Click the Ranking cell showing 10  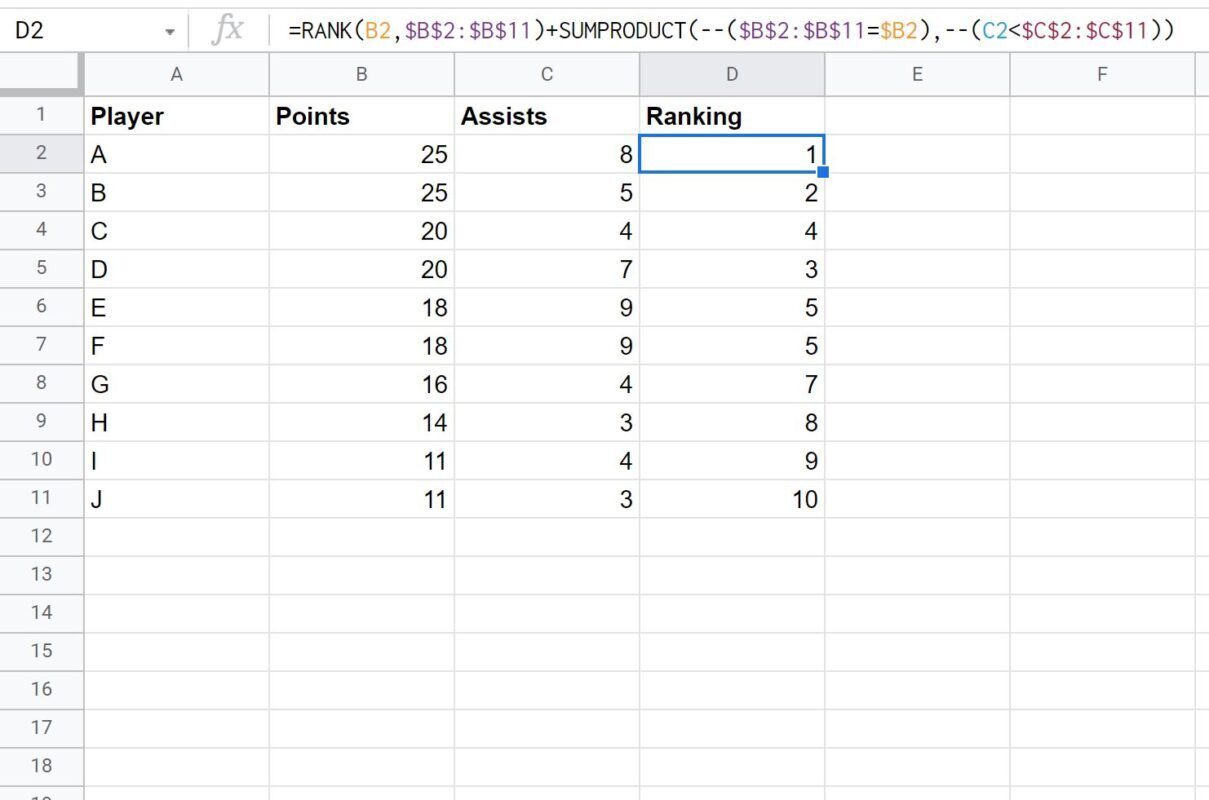(731, 499)
